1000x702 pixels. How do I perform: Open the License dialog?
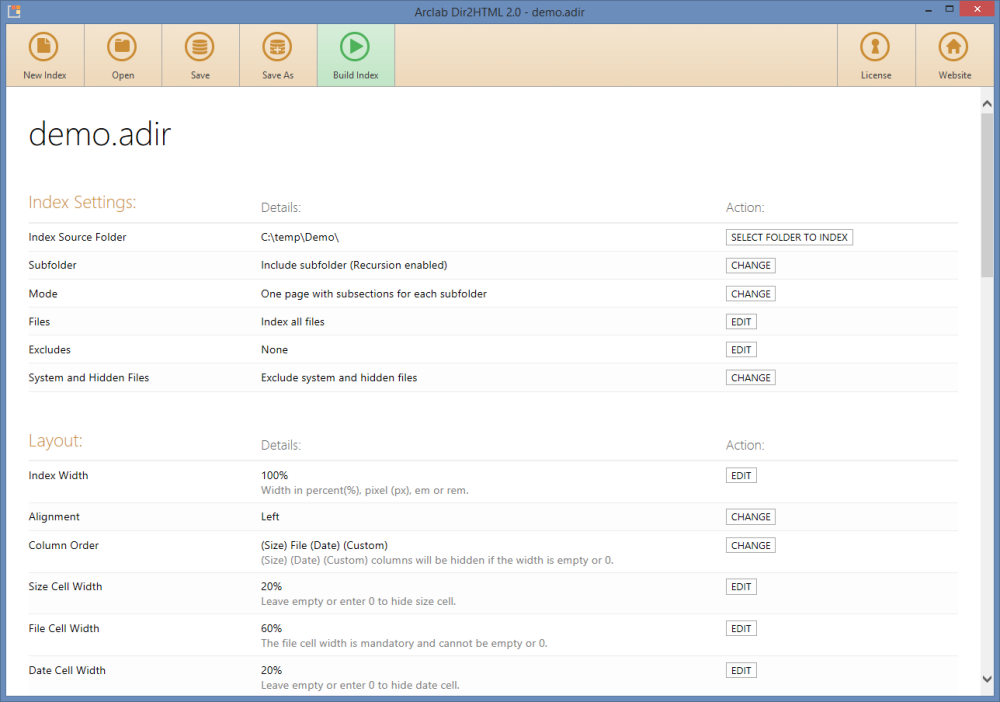pos(876,55)
